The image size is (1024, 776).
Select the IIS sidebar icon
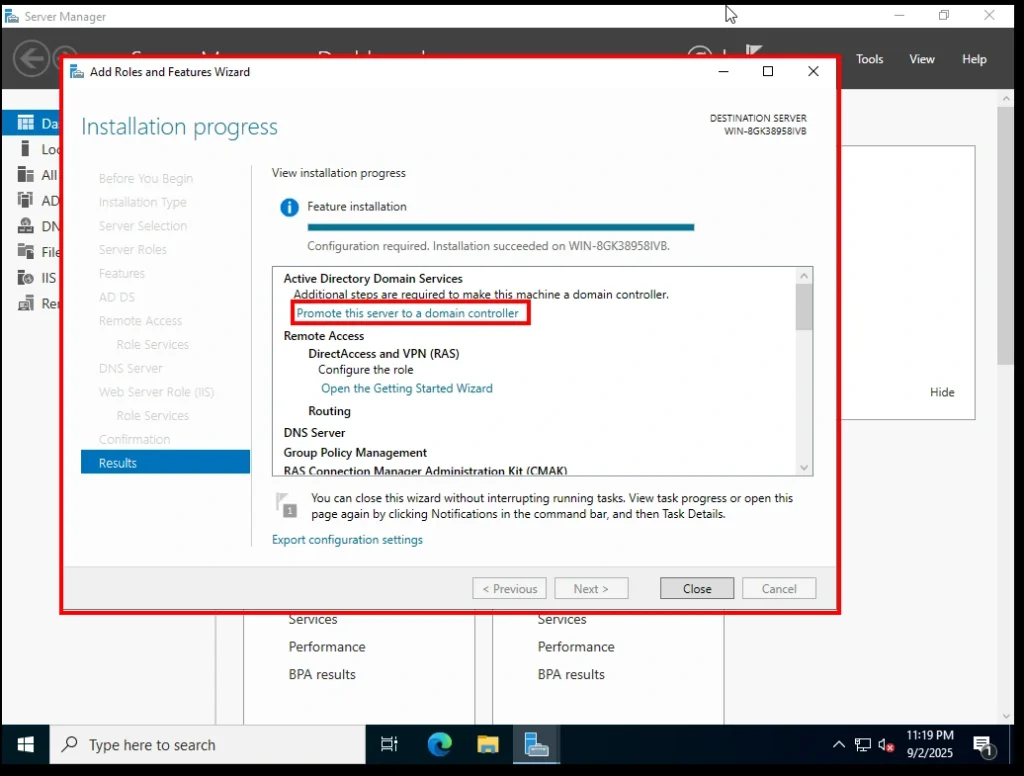25,278
